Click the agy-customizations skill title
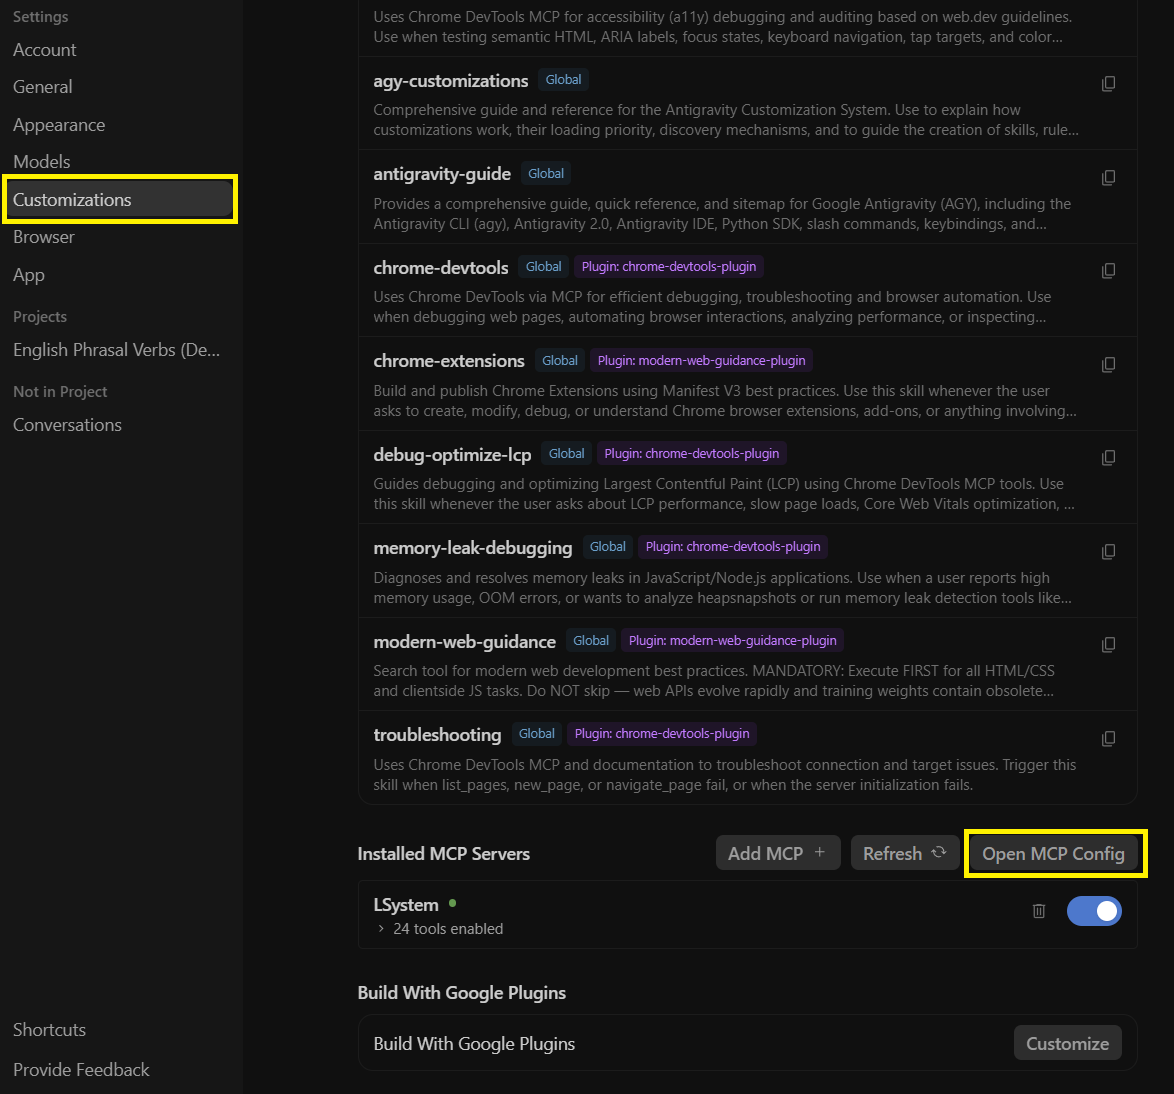1174x1094 pixels. point(451,81)
